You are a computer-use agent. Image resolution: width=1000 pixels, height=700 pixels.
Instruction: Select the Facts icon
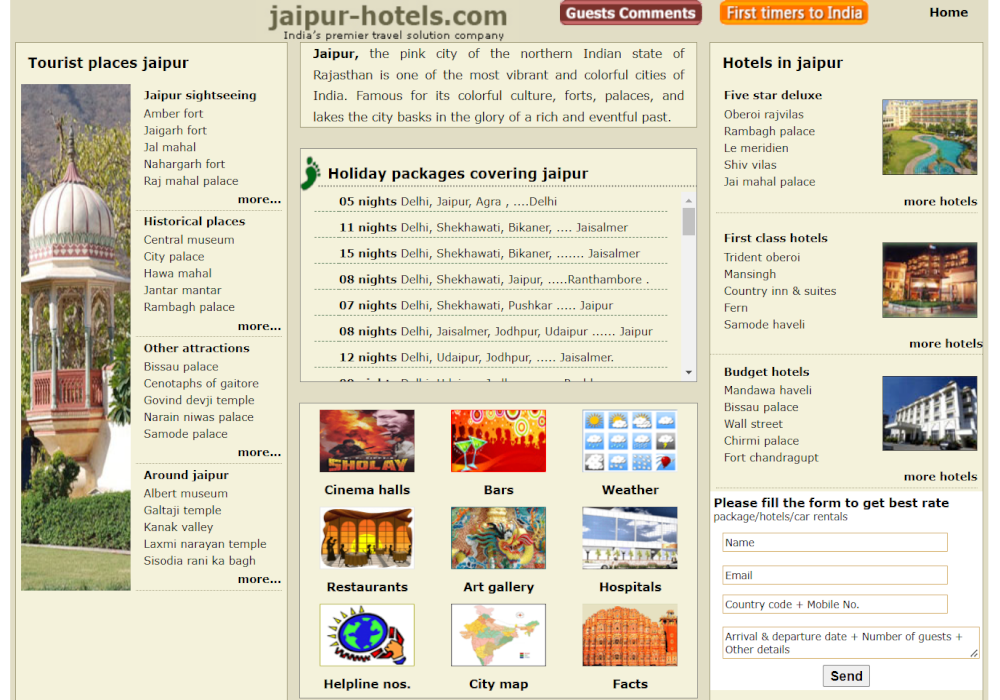pyautogui.click(x=630, y=635)
